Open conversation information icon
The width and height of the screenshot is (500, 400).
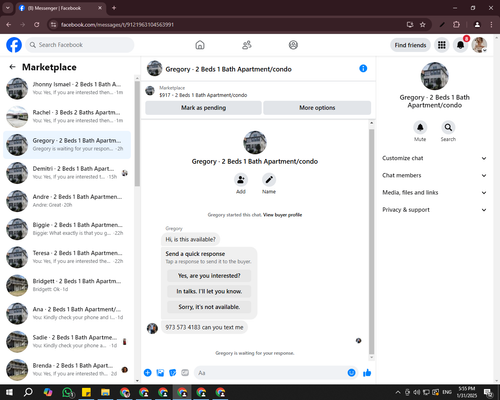[x=363, y=68]
